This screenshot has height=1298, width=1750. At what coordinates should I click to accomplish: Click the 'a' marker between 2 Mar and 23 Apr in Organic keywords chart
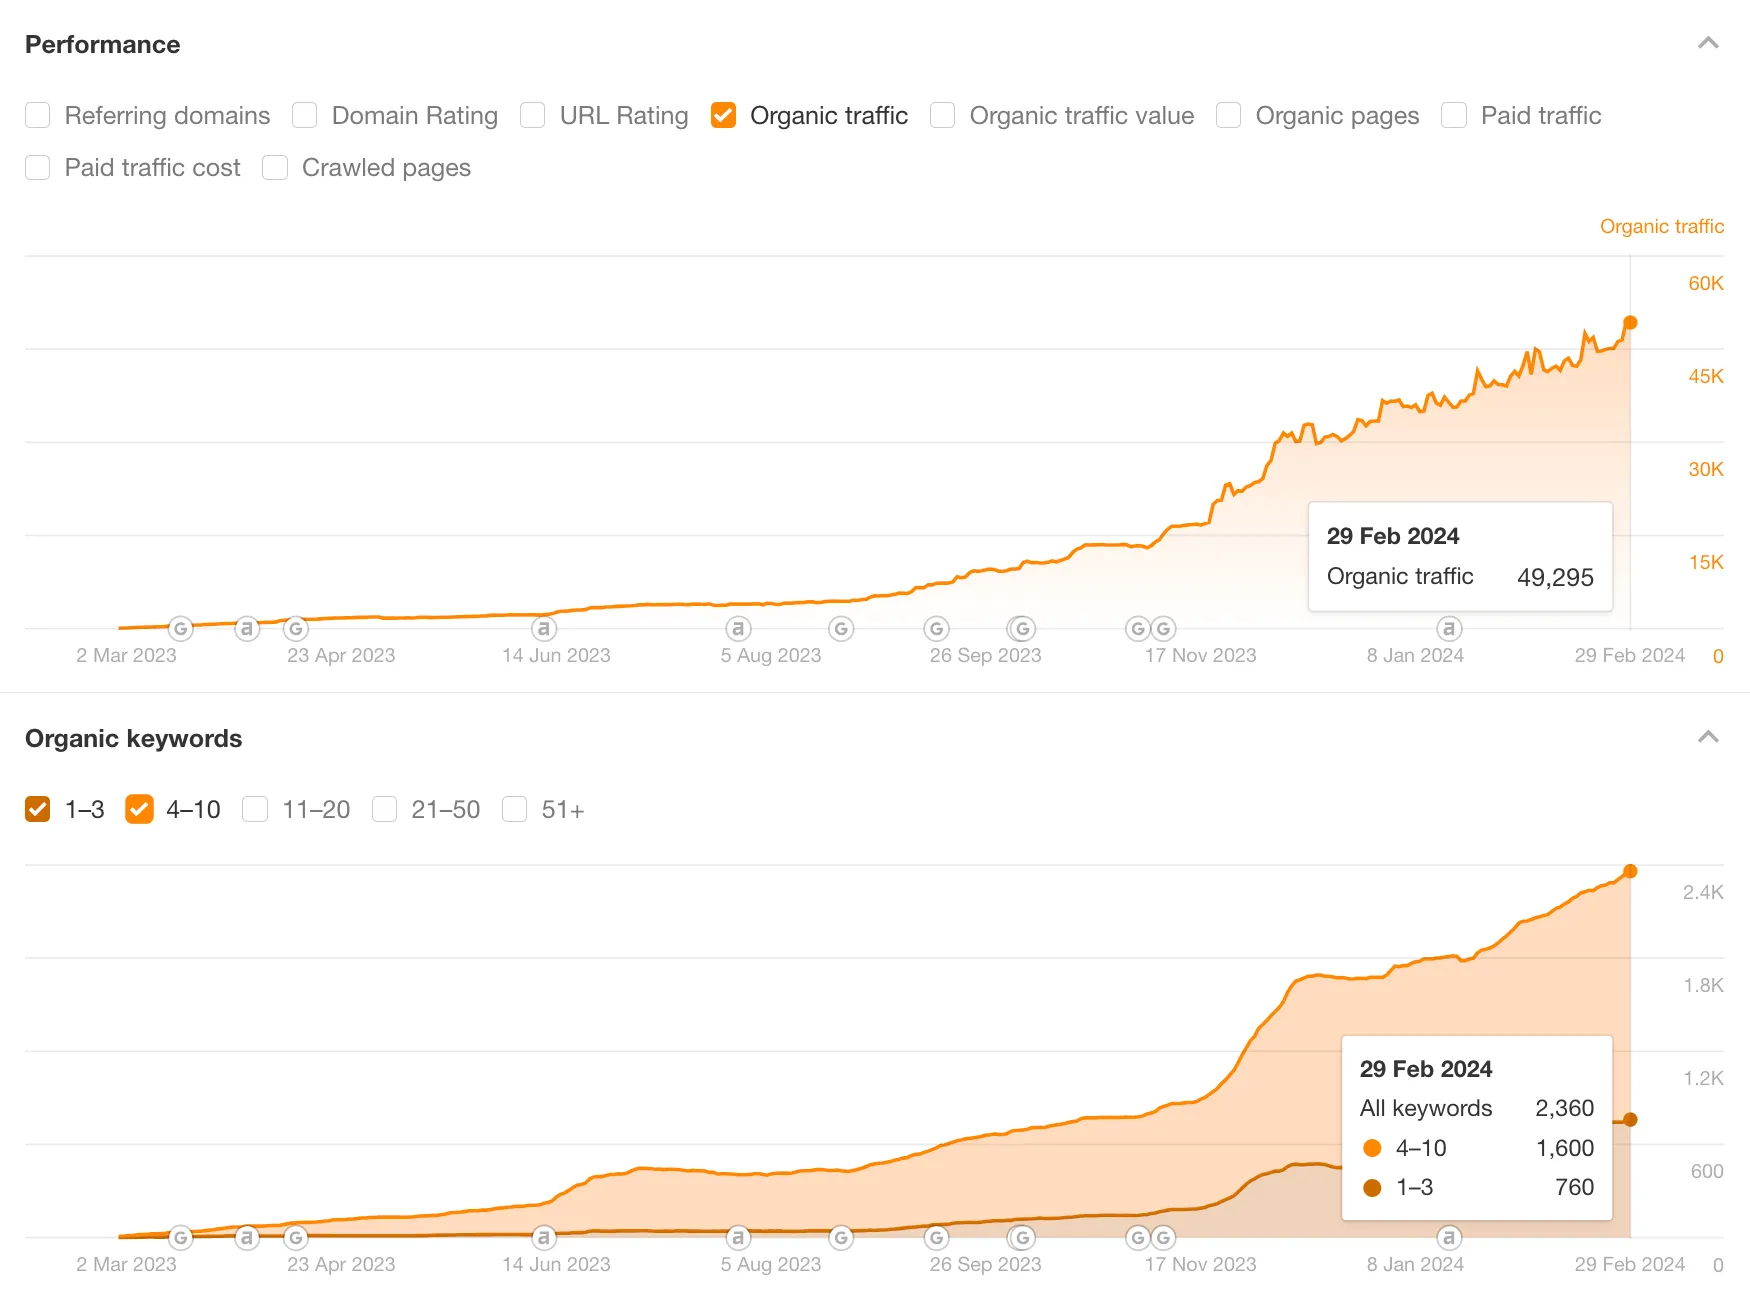tap(247, 1238)
